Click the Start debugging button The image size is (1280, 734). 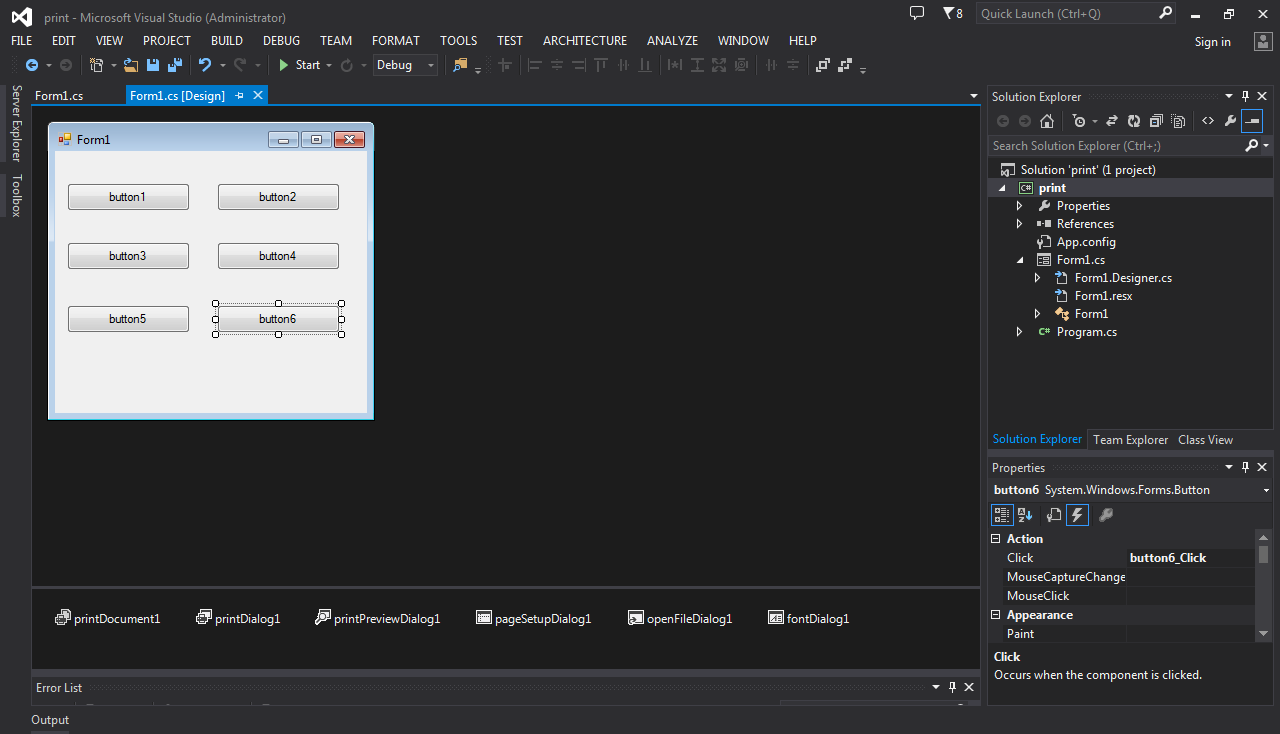pyautogui.click(x=299, y=65)
